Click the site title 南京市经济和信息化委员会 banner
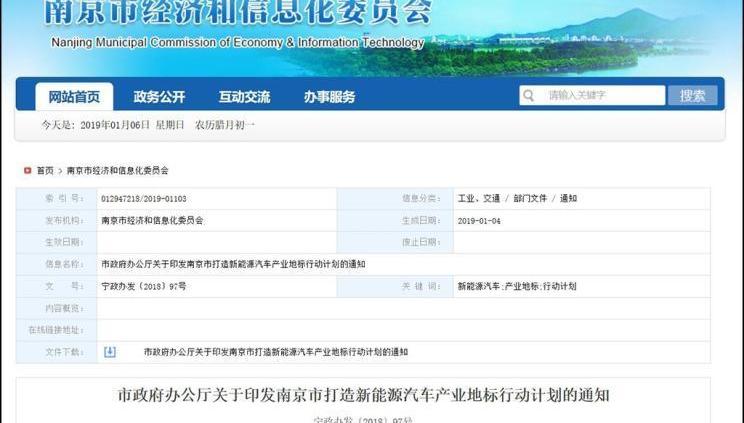 point(239,14)
